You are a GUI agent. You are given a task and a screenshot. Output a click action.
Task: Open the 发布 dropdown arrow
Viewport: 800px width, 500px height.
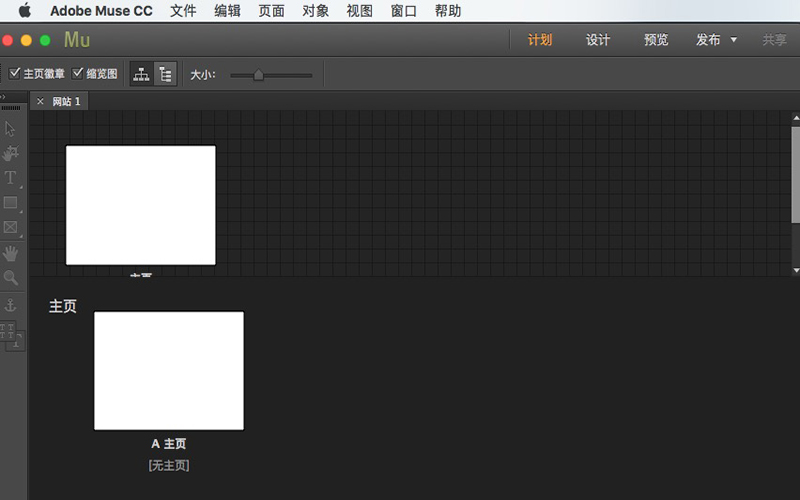734,39
